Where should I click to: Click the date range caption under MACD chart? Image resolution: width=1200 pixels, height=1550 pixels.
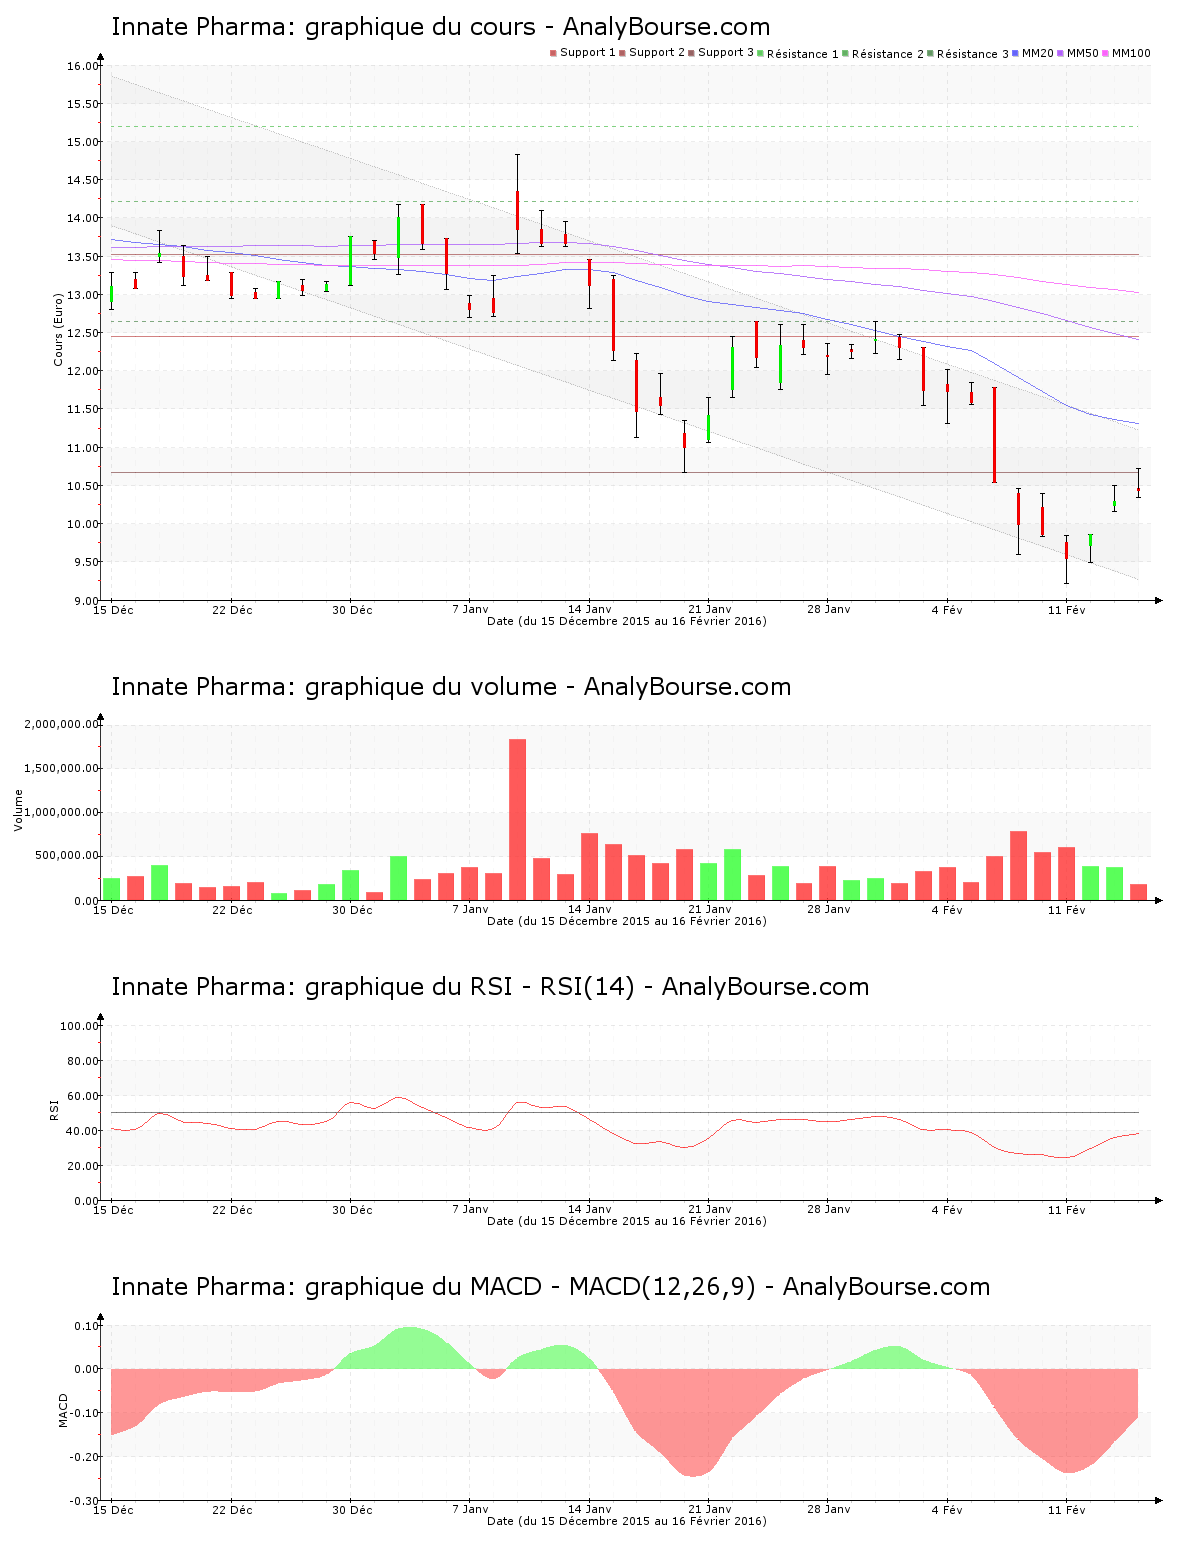pyautogui.click(x=626, y=1521)
